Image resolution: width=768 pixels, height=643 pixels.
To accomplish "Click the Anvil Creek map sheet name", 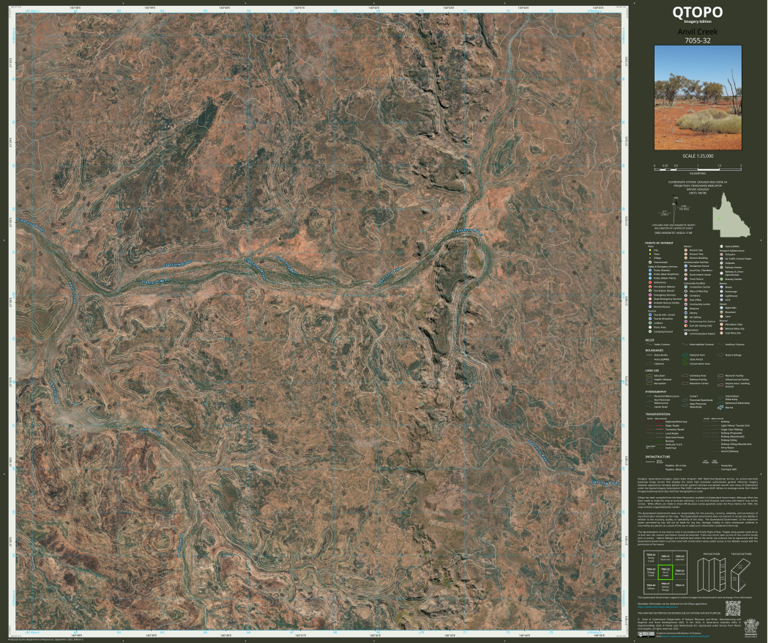I will (697, 32).
